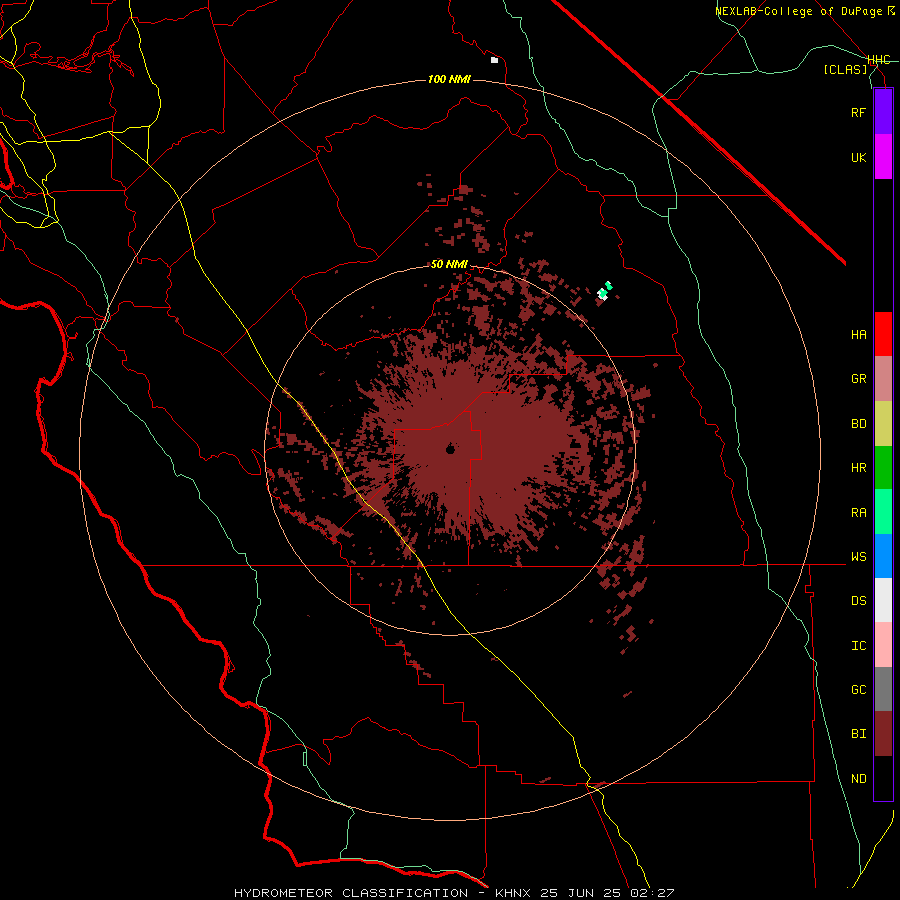Click the 'UK' legend label

coord(858,157)
